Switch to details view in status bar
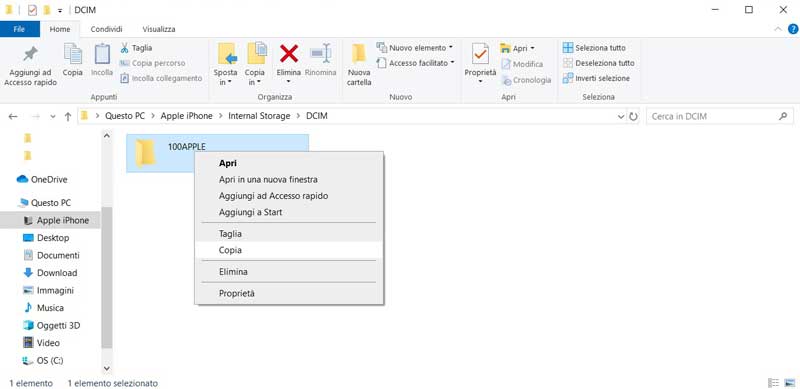The height and width of the screenshot is (389, 800). coord(773,383)
